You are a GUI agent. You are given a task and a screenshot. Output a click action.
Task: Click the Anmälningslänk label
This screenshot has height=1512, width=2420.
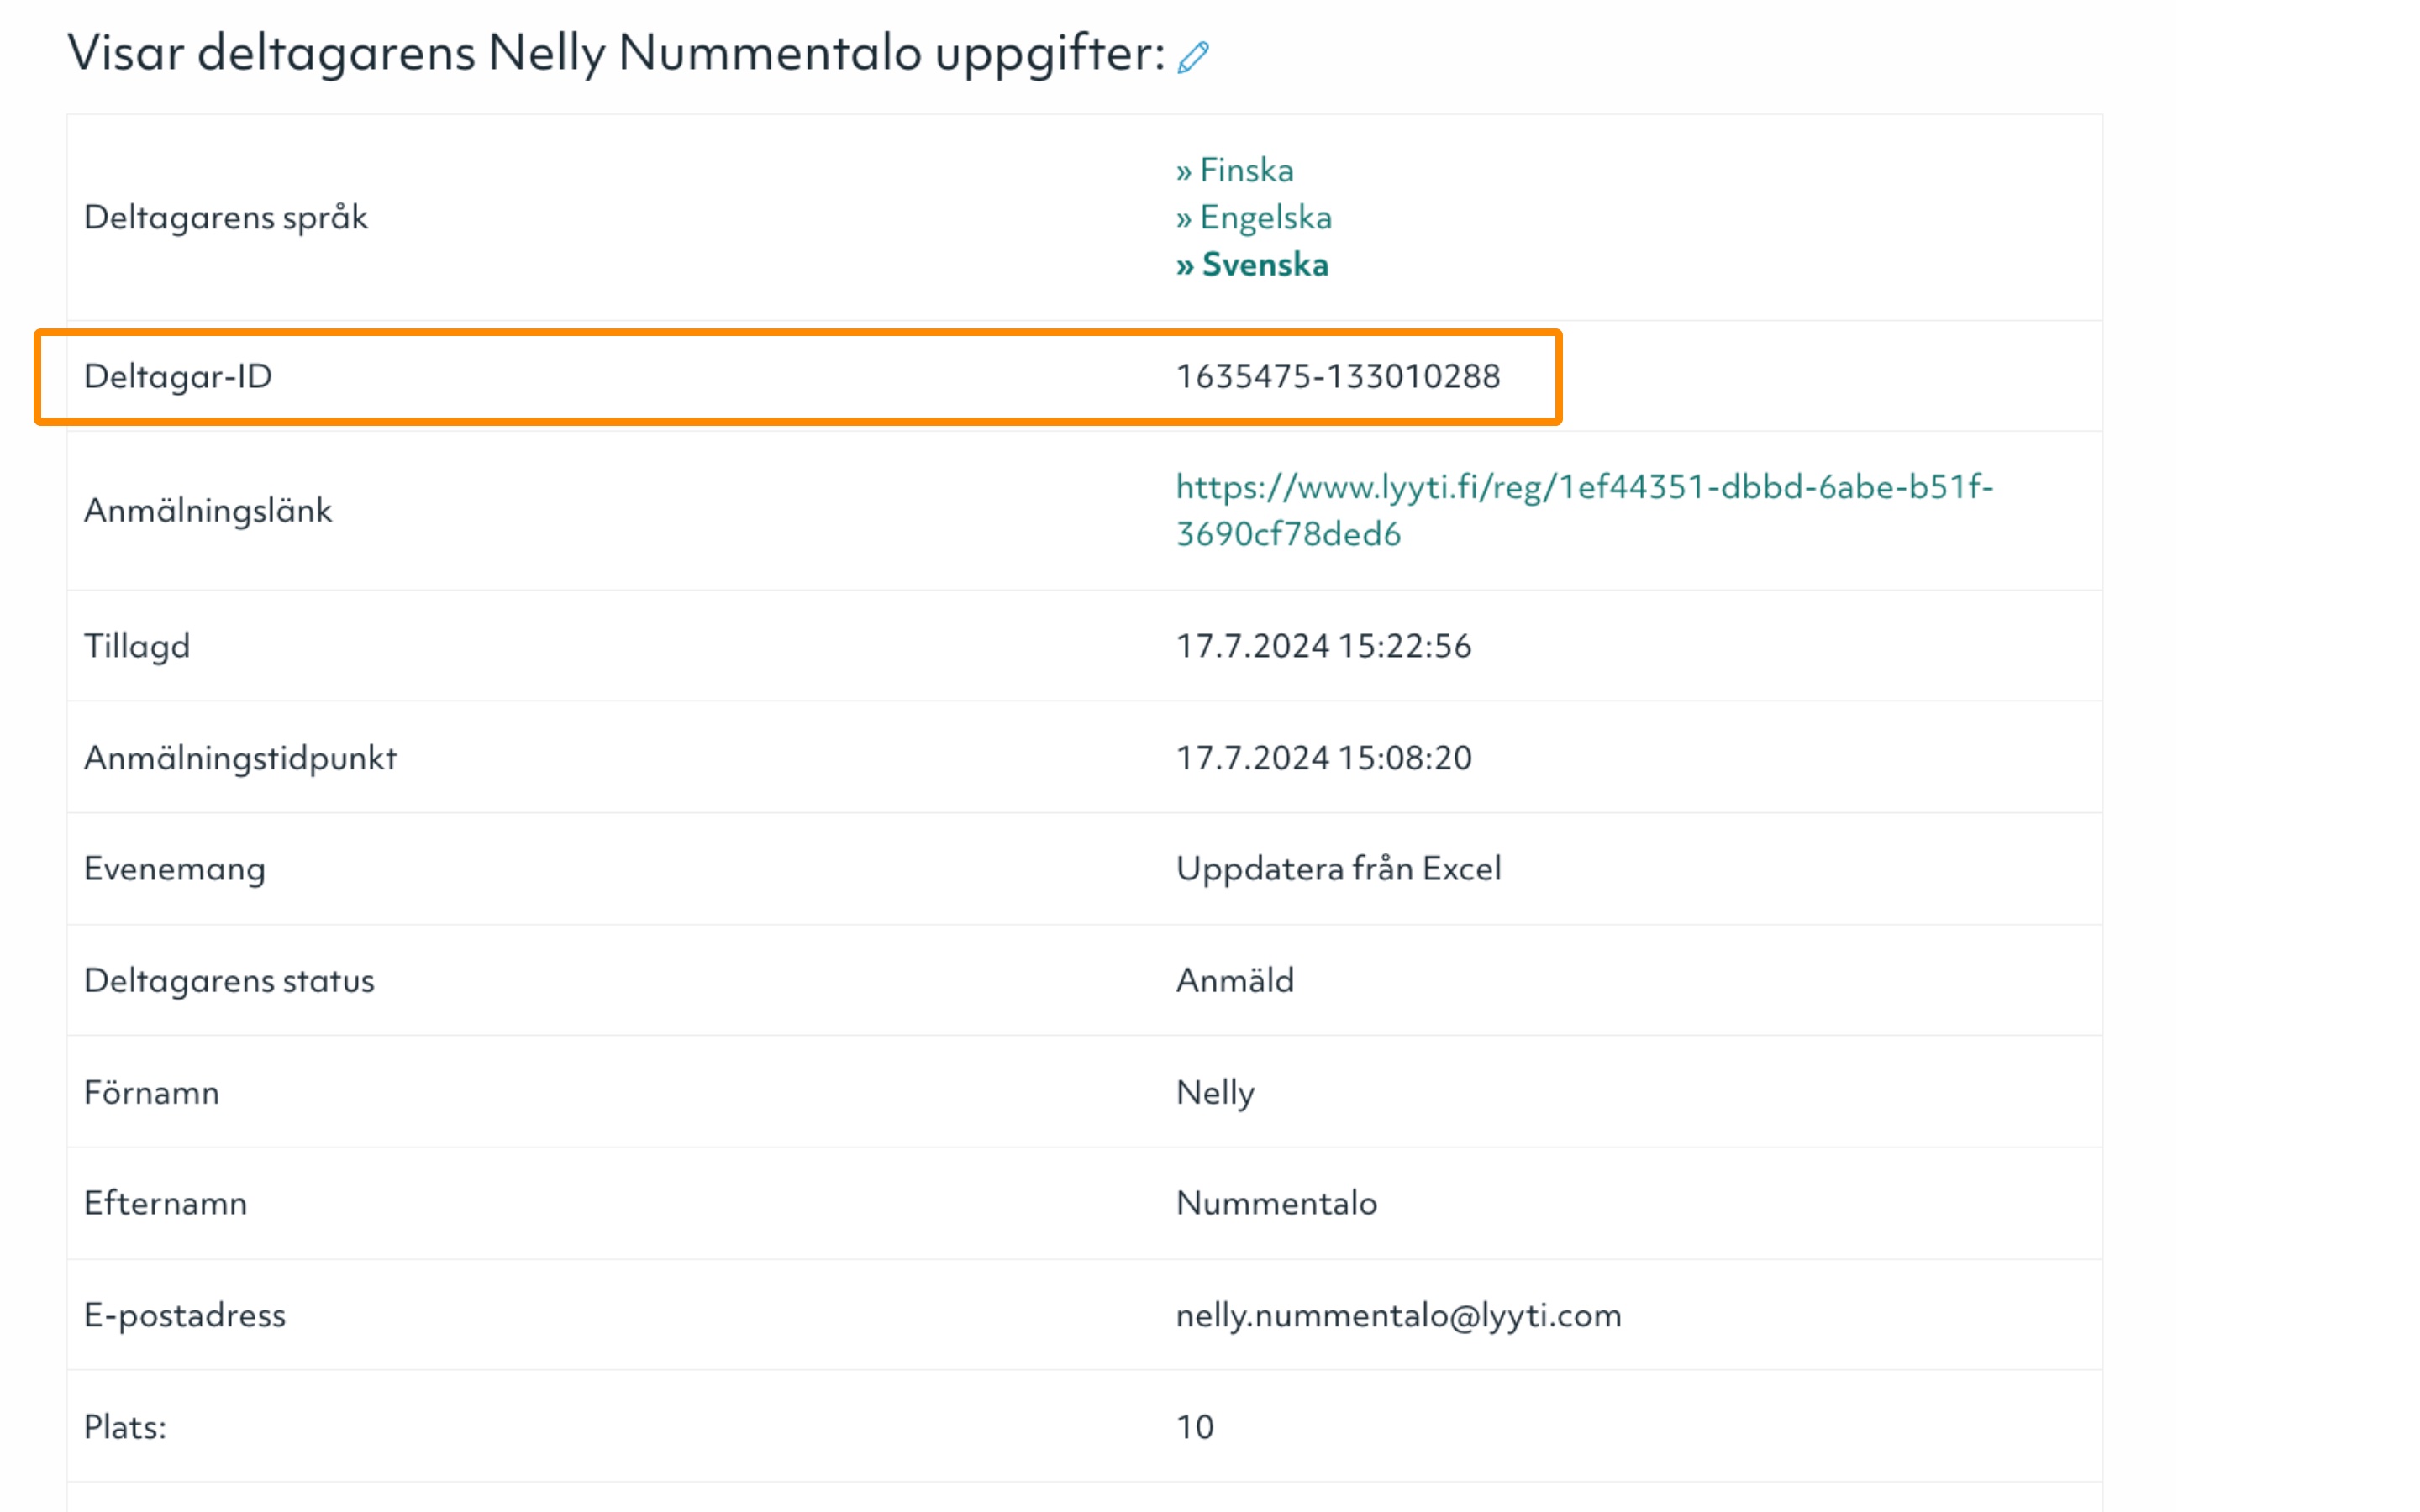[208, 511]
